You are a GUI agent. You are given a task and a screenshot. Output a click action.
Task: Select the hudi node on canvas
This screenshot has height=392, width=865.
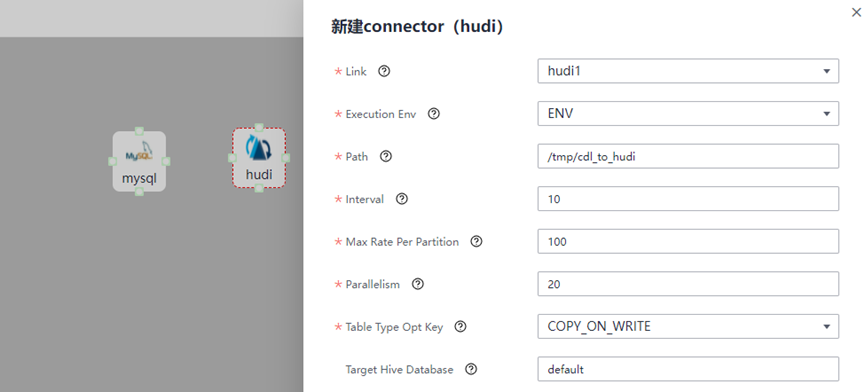(259, 158)
